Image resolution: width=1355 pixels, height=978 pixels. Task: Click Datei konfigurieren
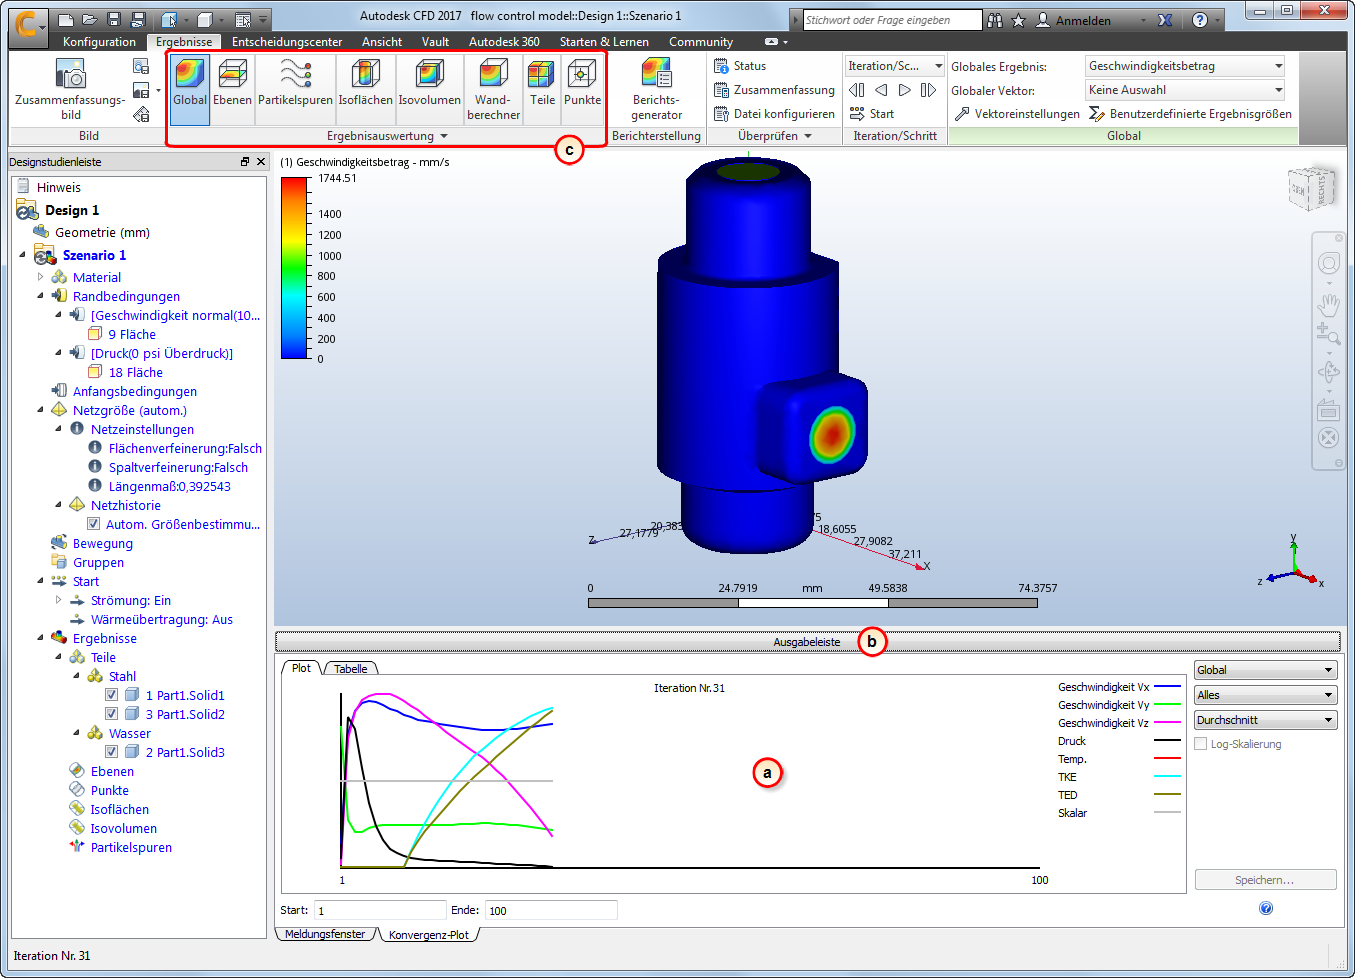pos(774,114)
